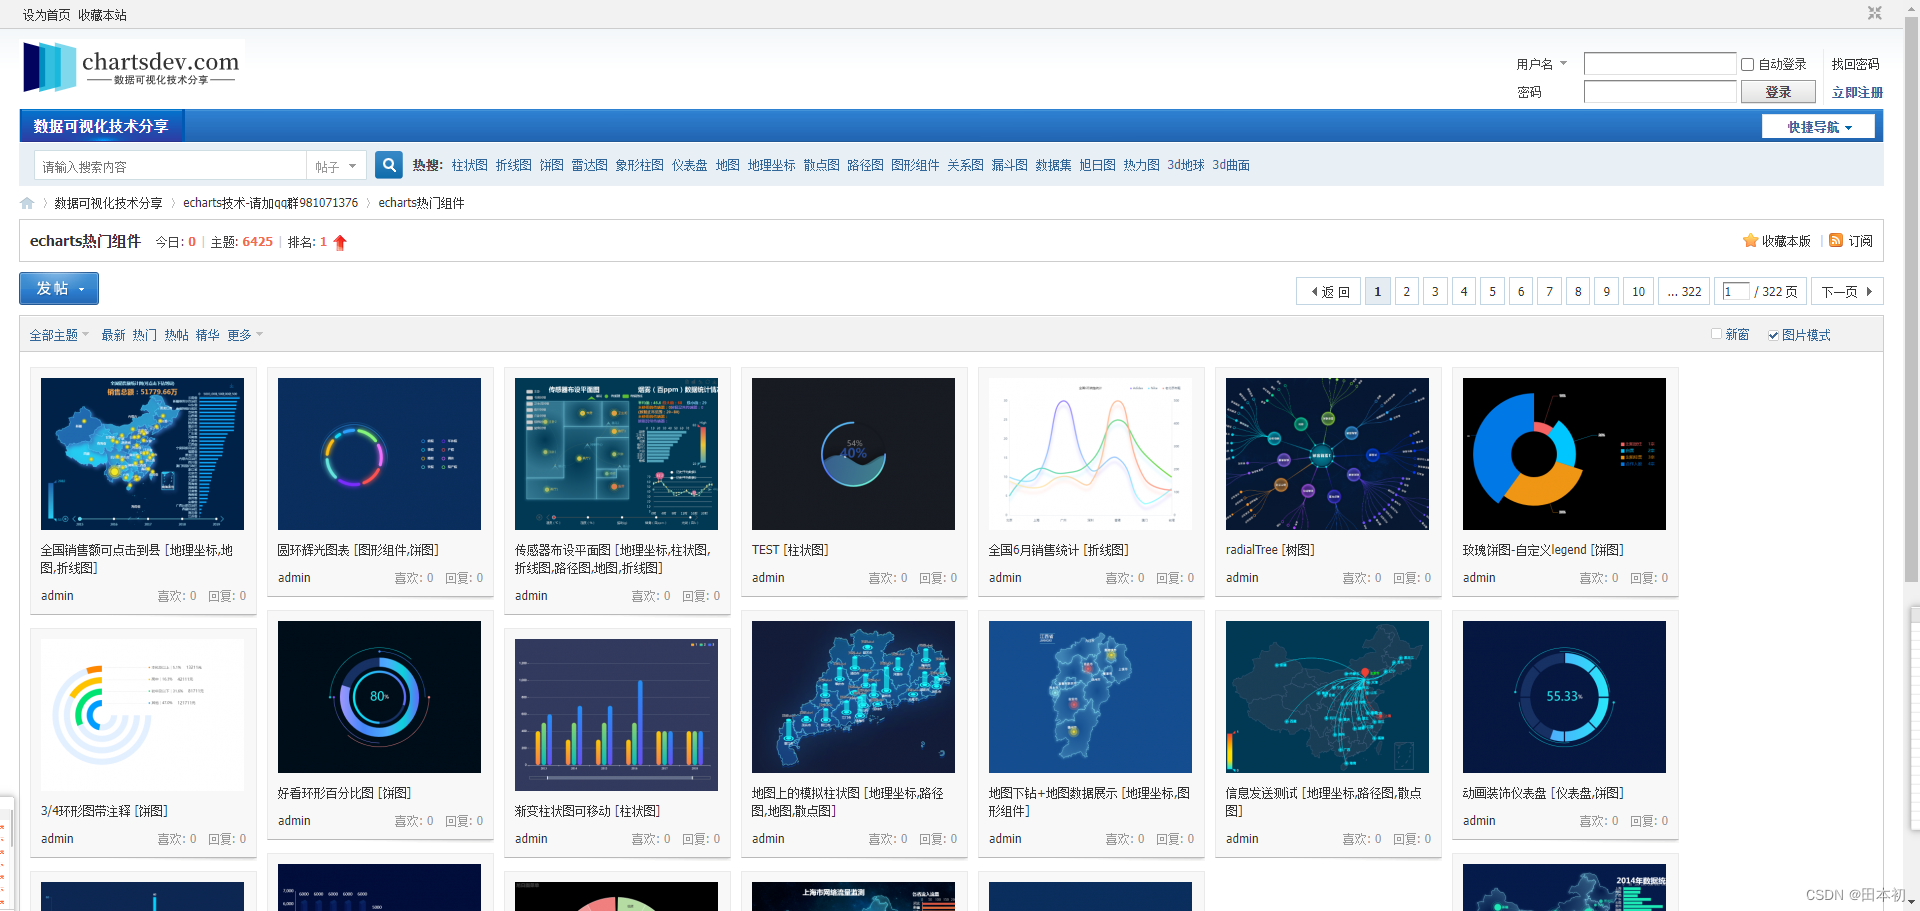Click the 地图下钻+地图数据展示 post title
Image resolution: width=1920 pixels, height=911 pixels.
pos(1089,802)
